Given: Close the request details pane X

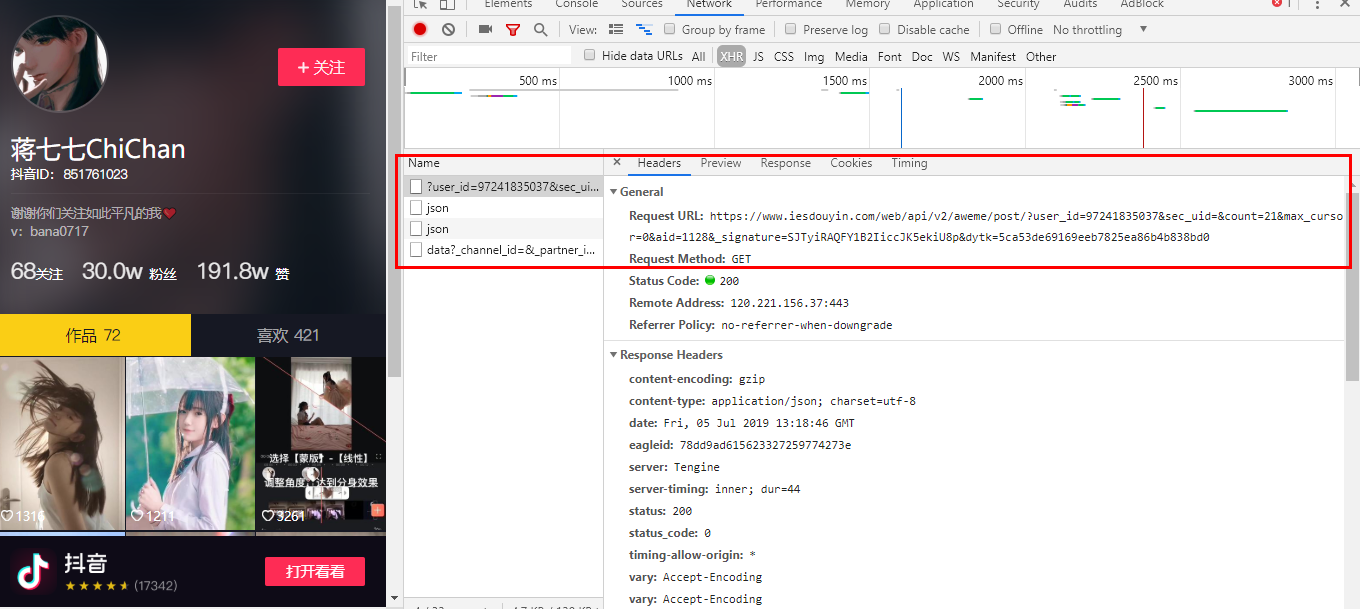Looking at the screenshot, I should 616,162.
